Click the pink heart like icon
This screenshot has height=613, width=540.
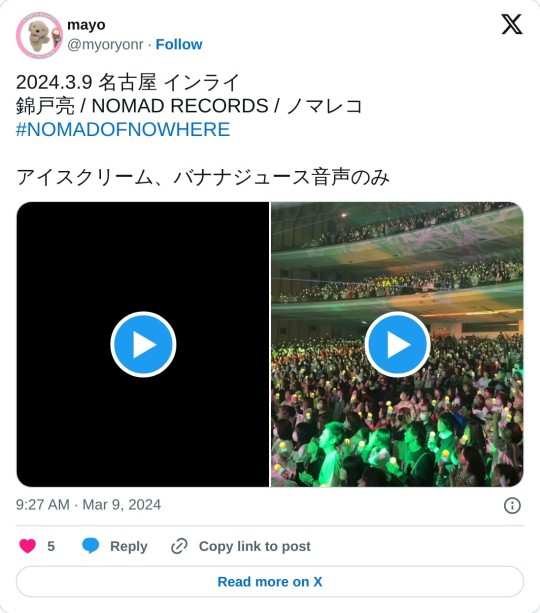click(x=27, y=546)
